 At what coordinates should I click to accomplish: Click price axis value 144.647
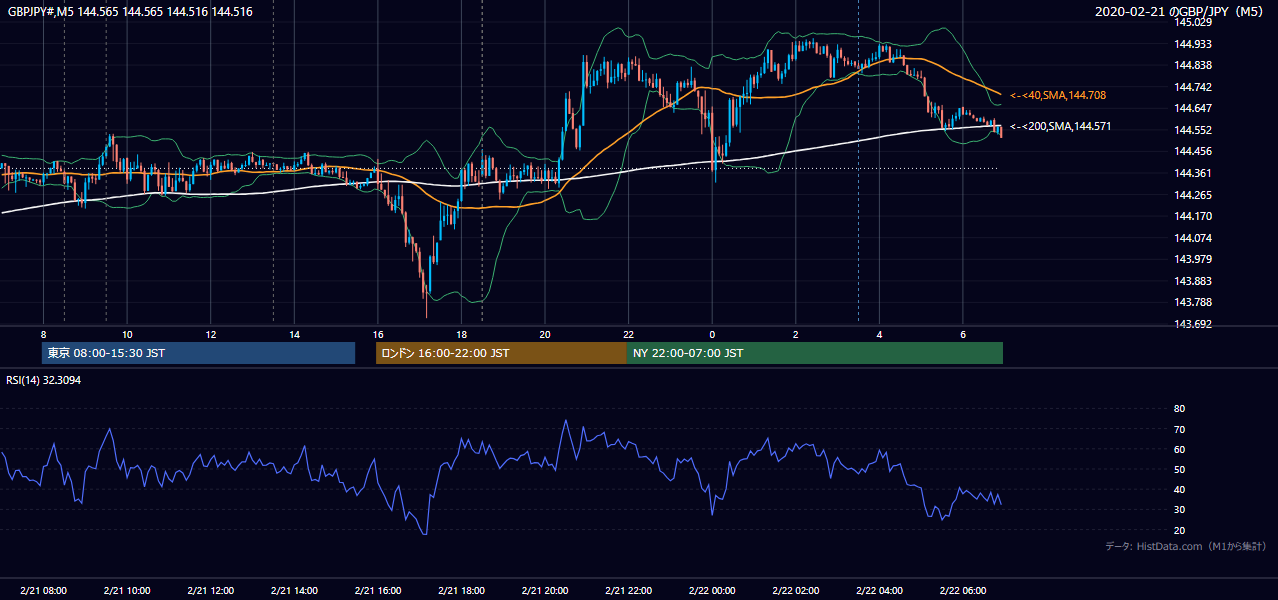pos(1193,108)
